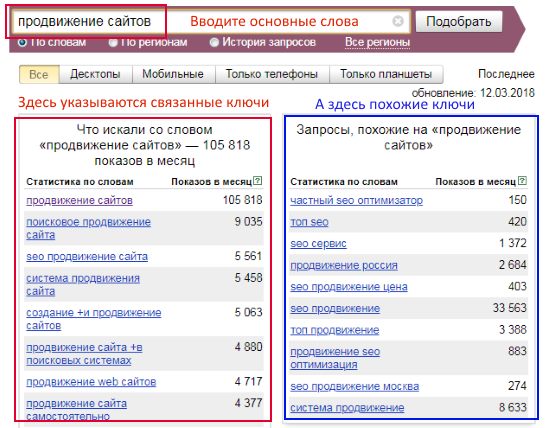Switch to the Только планшеты tab
550x428 pixels.
(x=386, y=74)
